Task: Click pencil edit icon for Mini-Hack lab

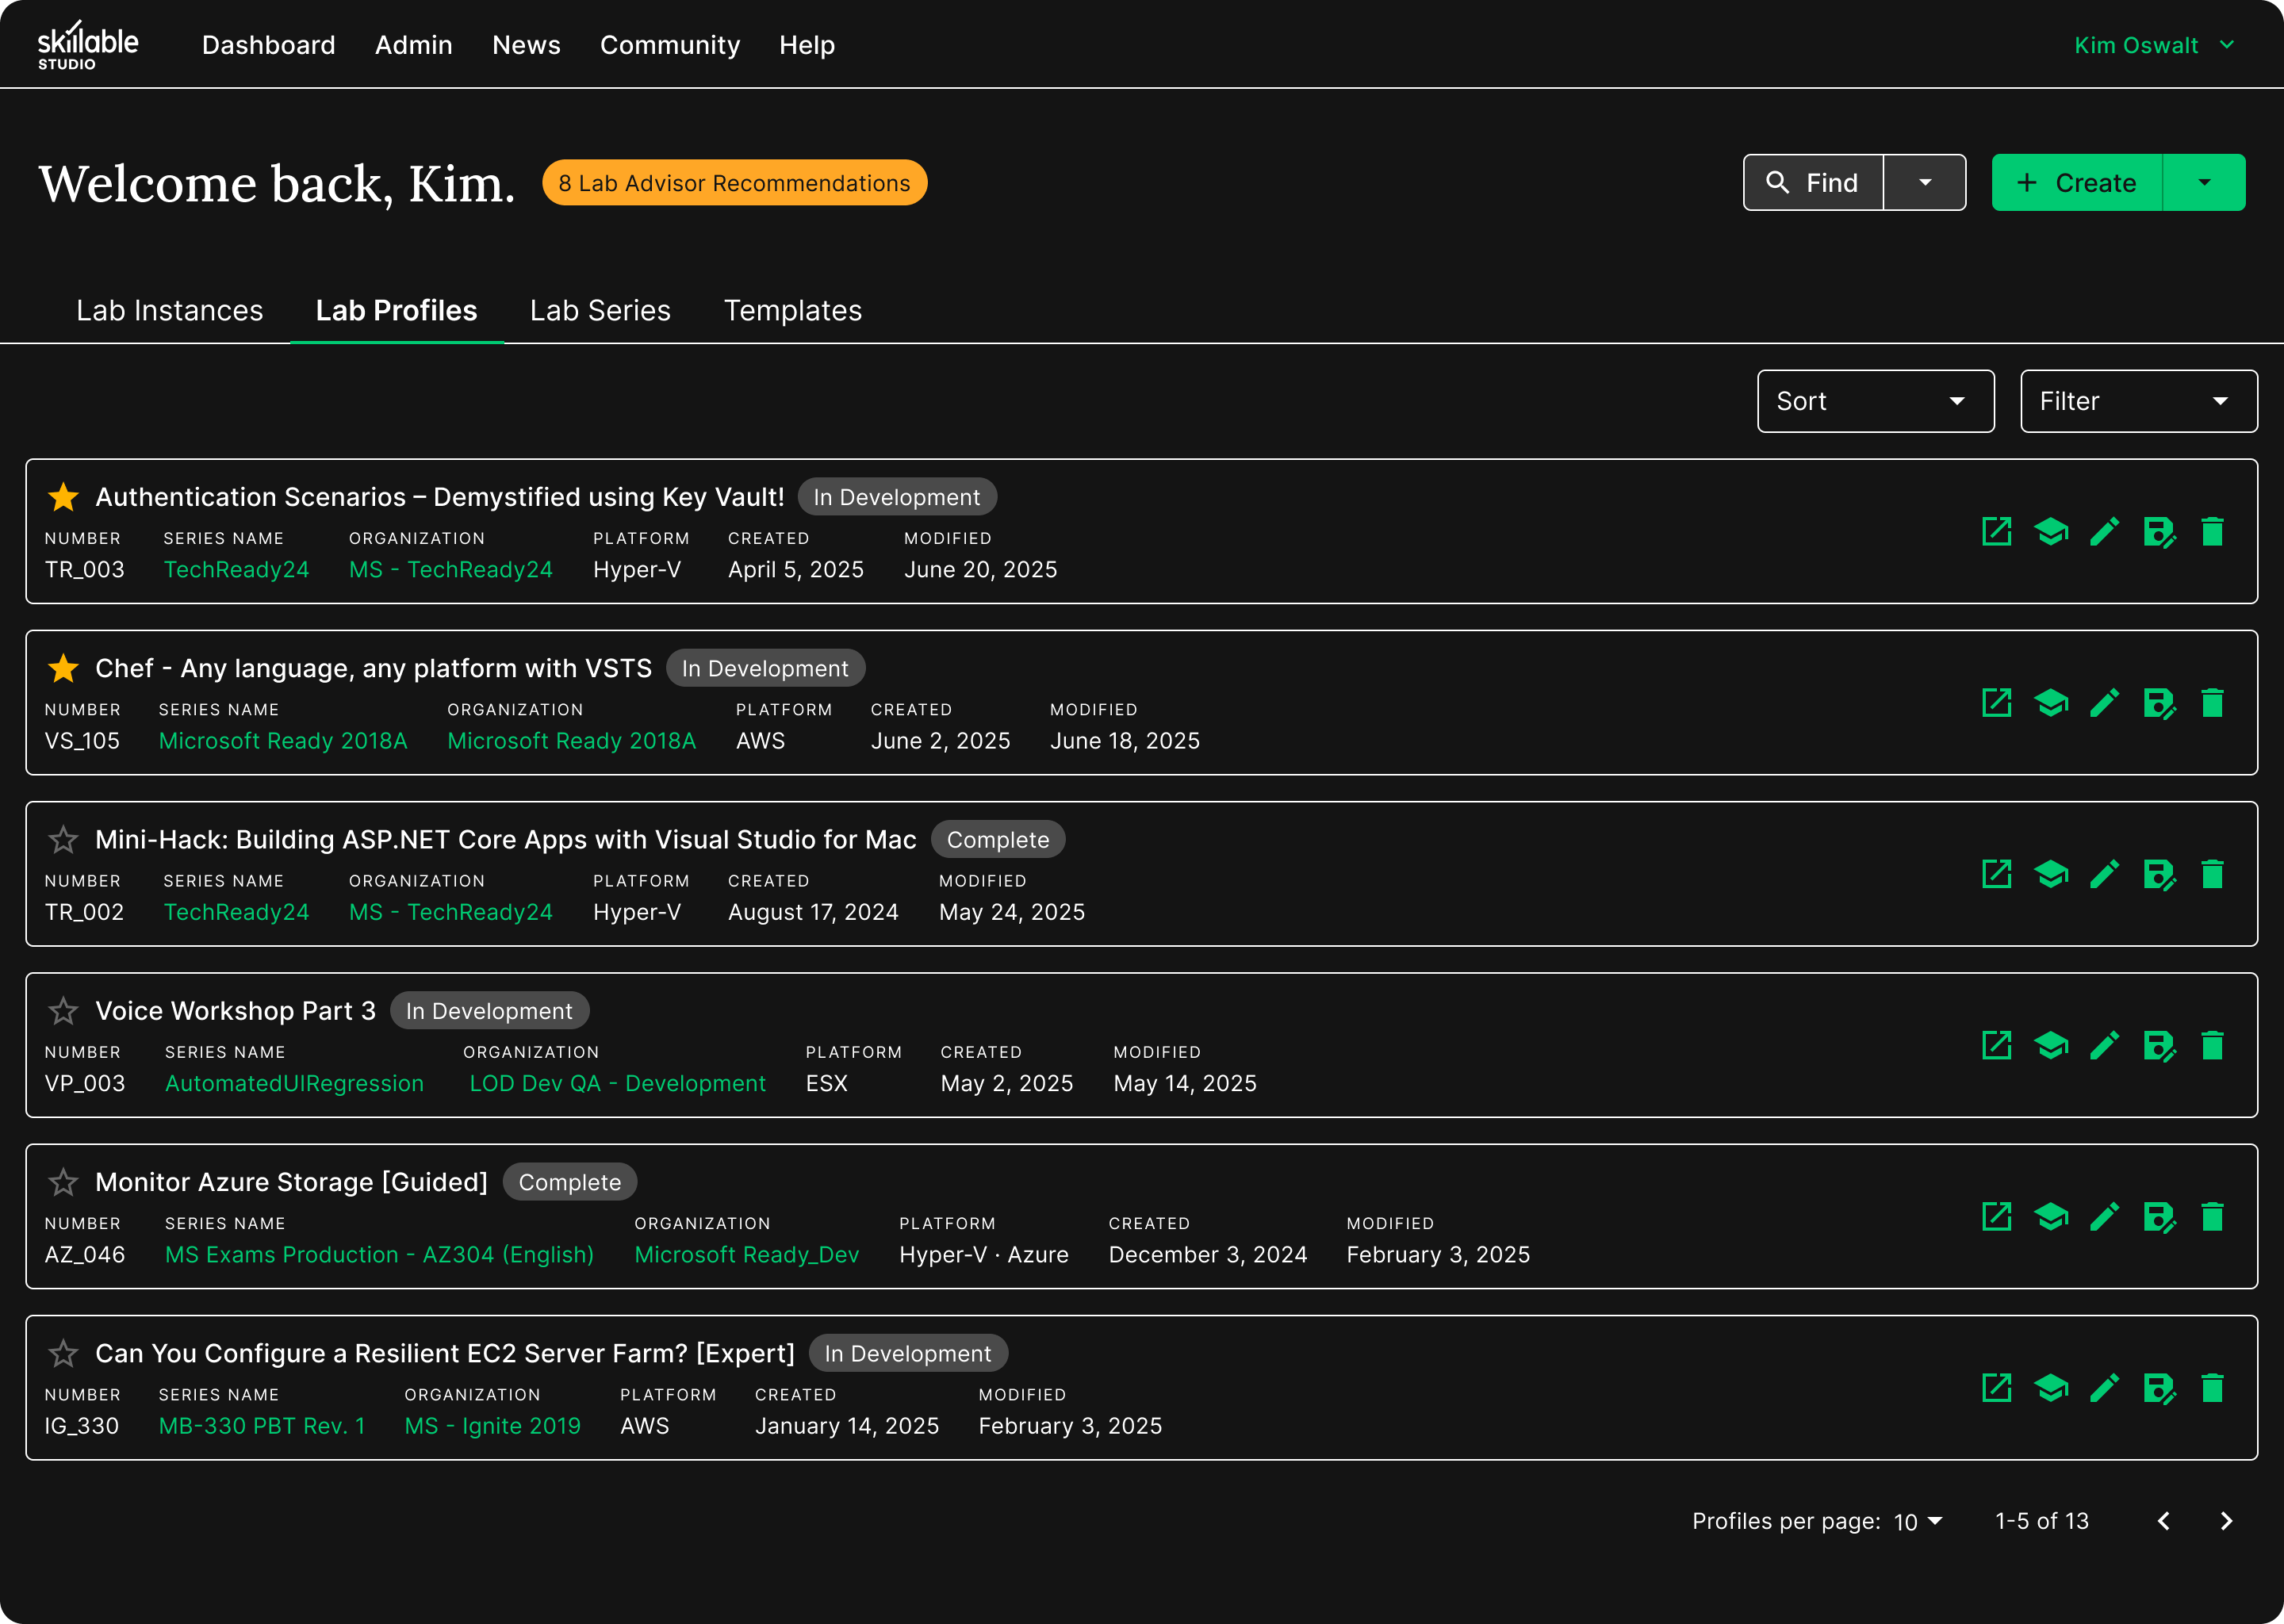Action: point(2105,874)
